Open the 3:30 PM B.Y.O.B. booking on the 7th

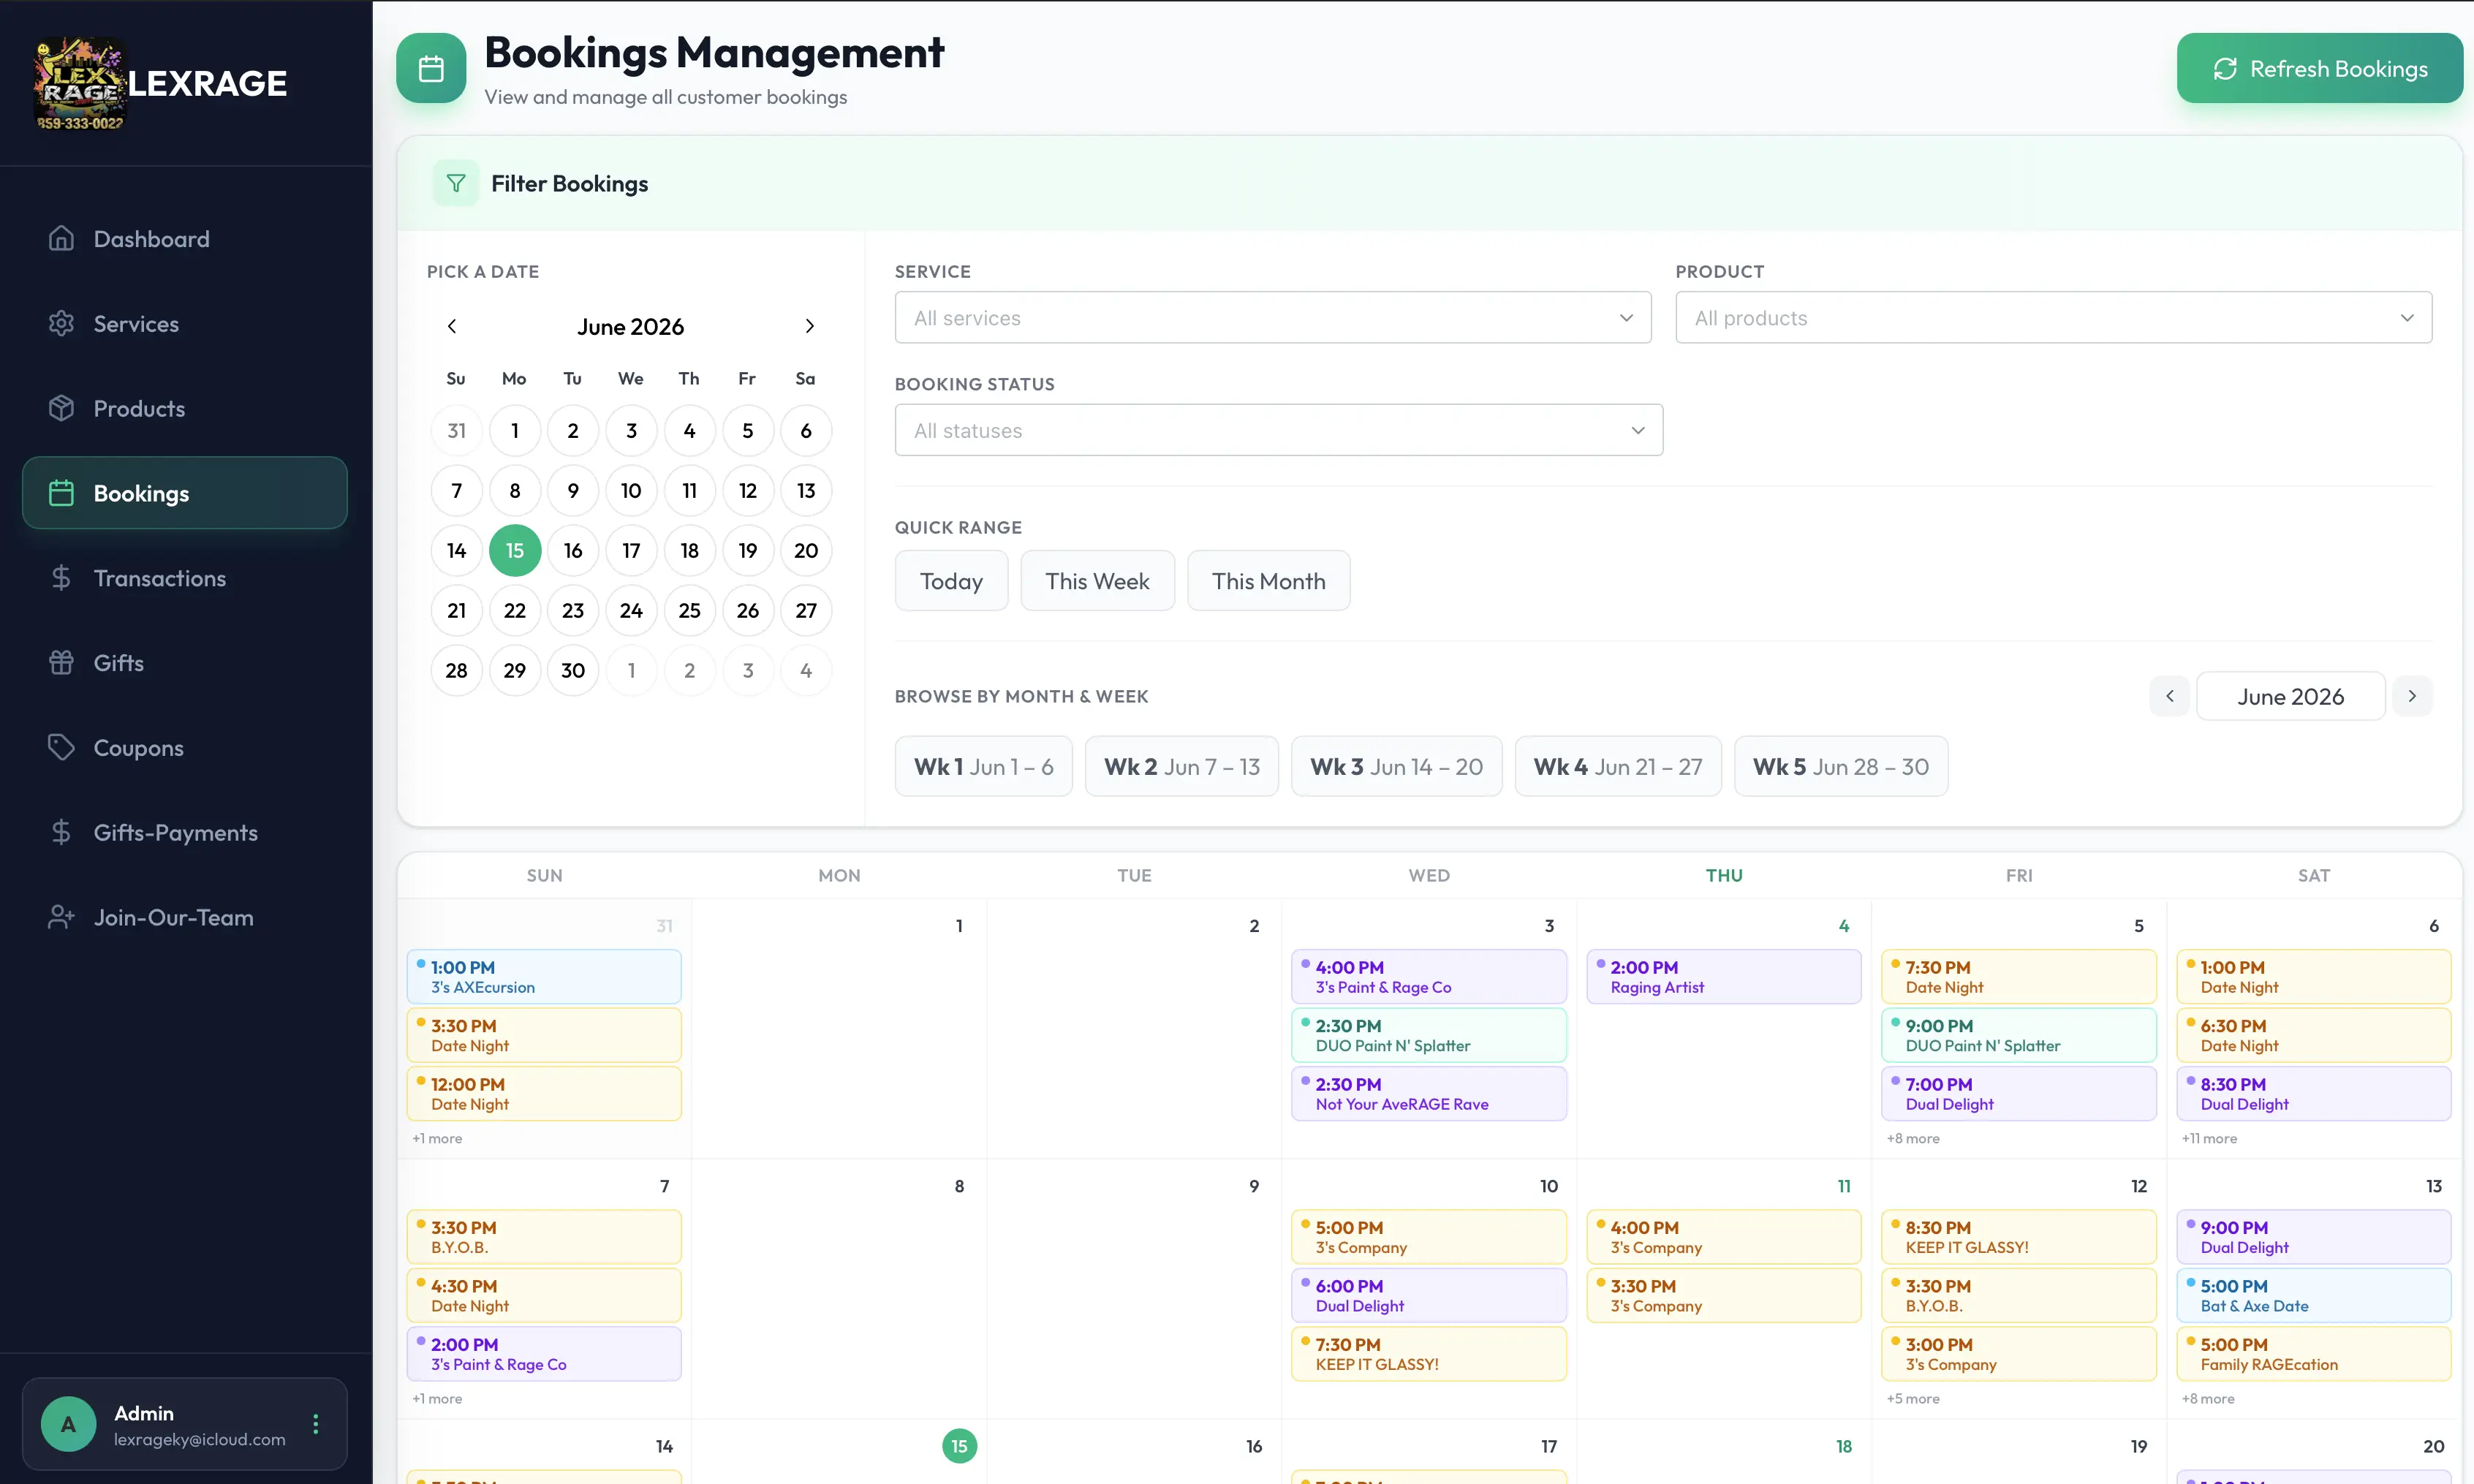pyautogui.click(x=544, y=1237)
